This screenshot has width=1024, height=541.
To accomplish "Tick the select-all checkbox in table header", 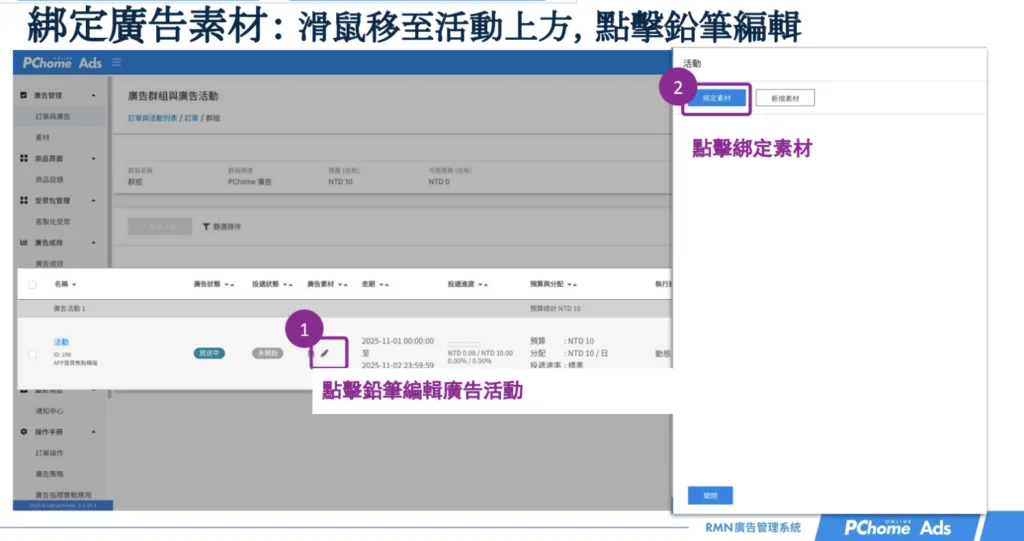I will (x=33, y=285).
